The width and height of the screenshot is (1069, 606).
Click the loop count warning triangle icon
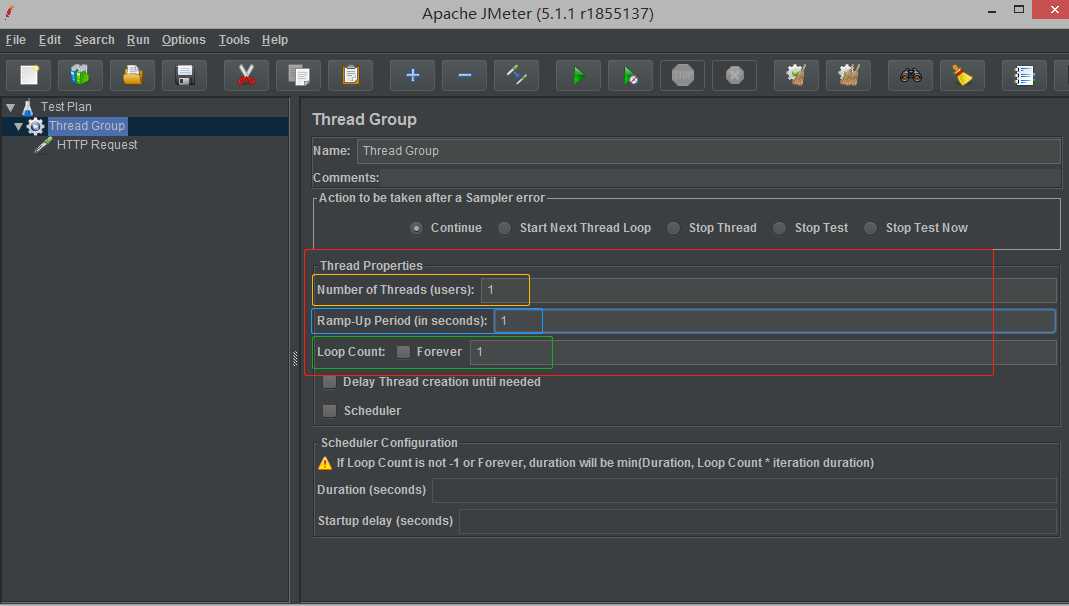(325, 464)
